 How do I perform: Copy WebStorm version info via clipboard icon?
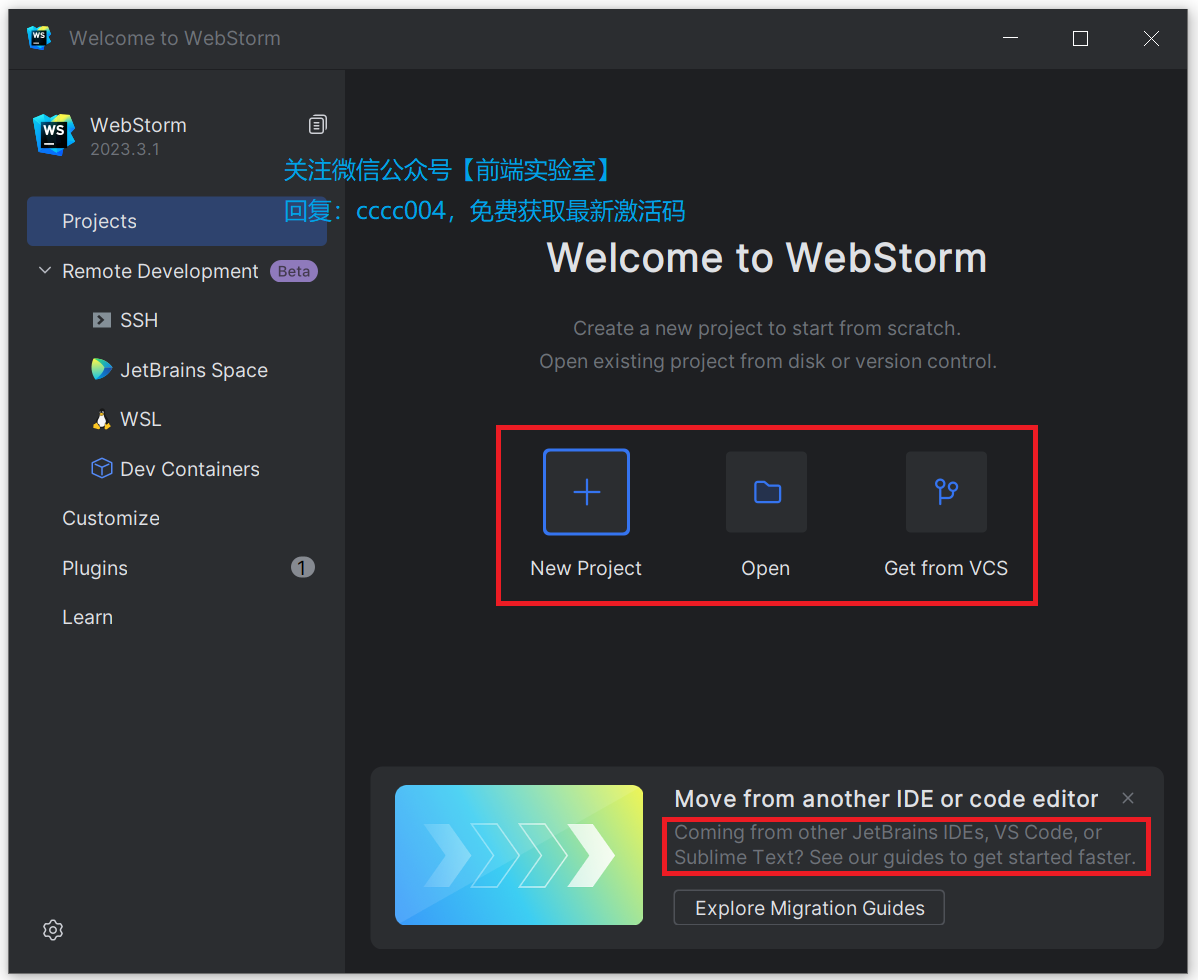click(x=317, y=124)
